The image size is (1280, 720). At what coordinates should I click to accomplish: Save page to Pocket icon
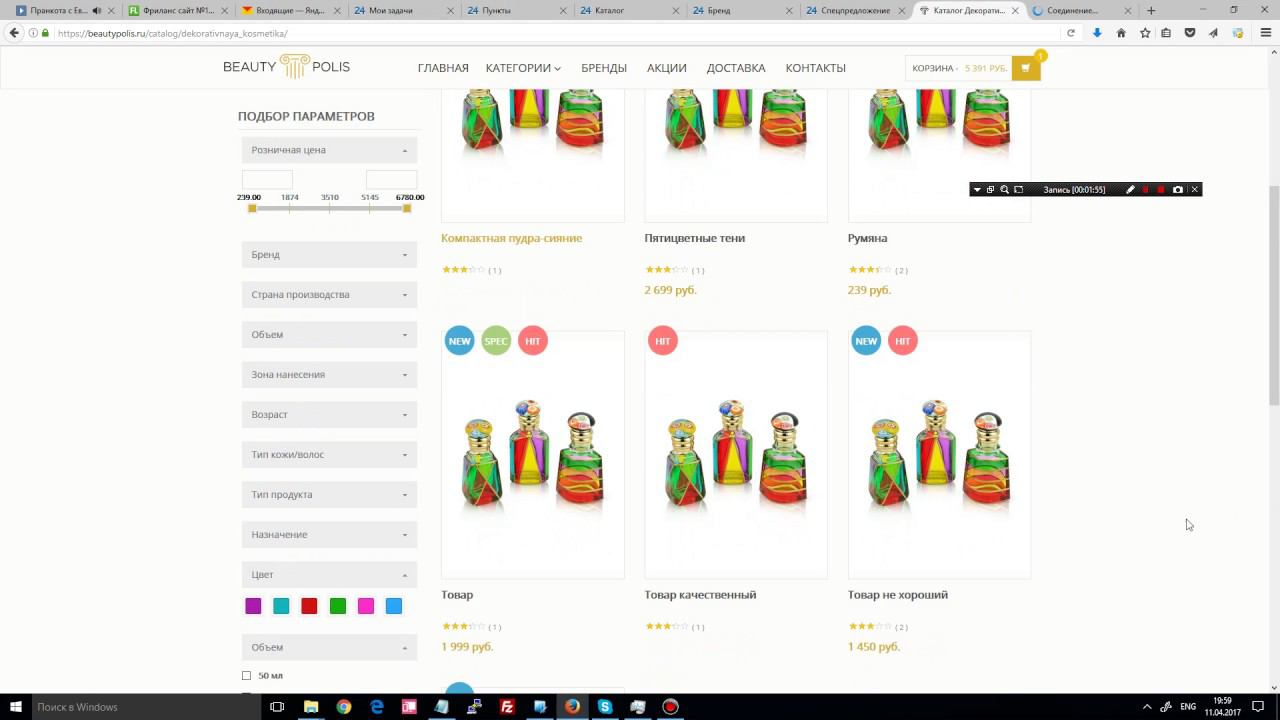pyautogui.click(x=1190, y=33)
